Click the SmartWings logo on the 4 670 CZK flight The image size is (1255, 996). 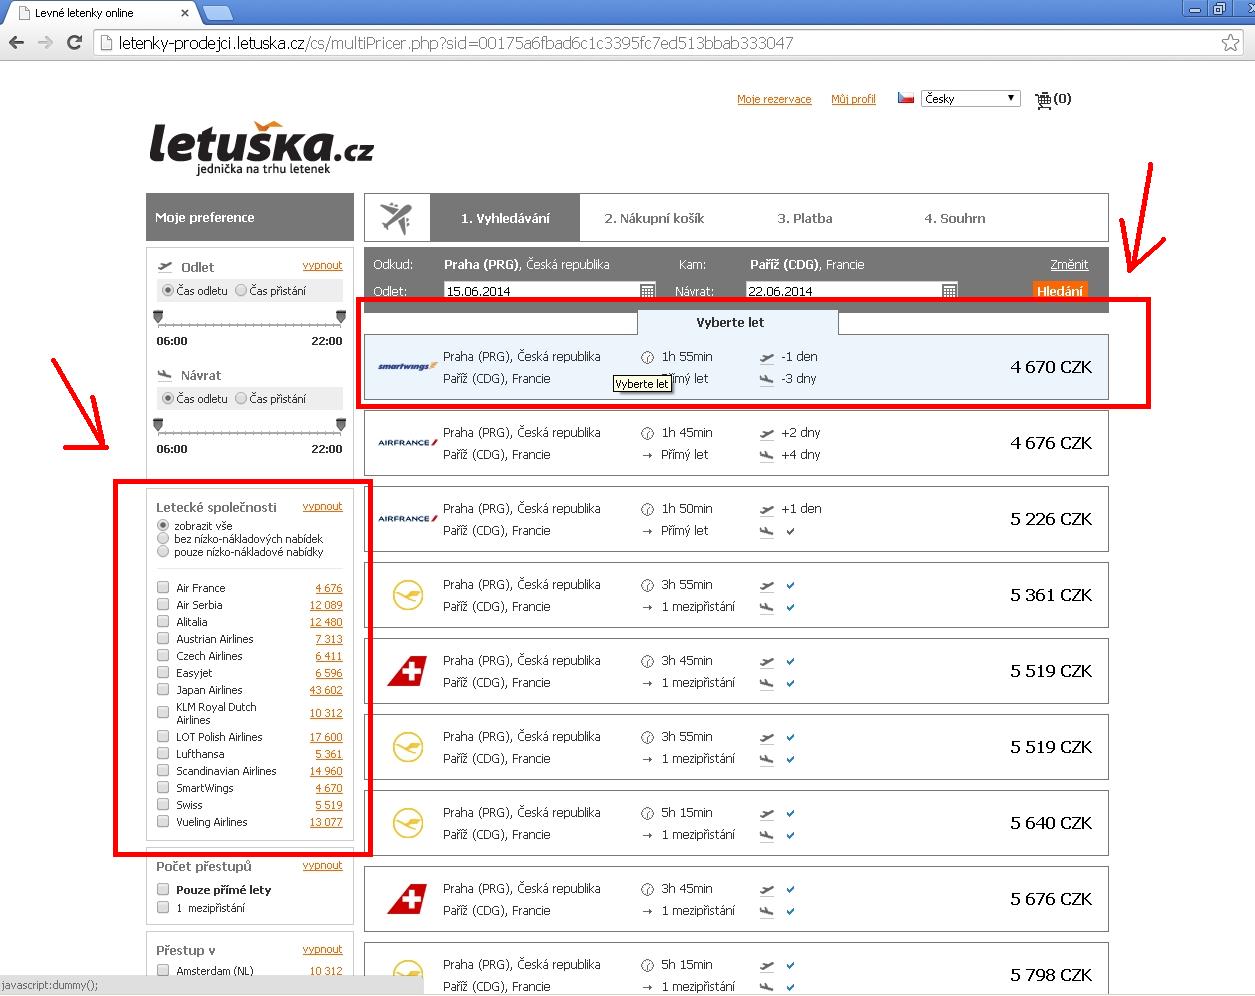(x=407, y=366)
